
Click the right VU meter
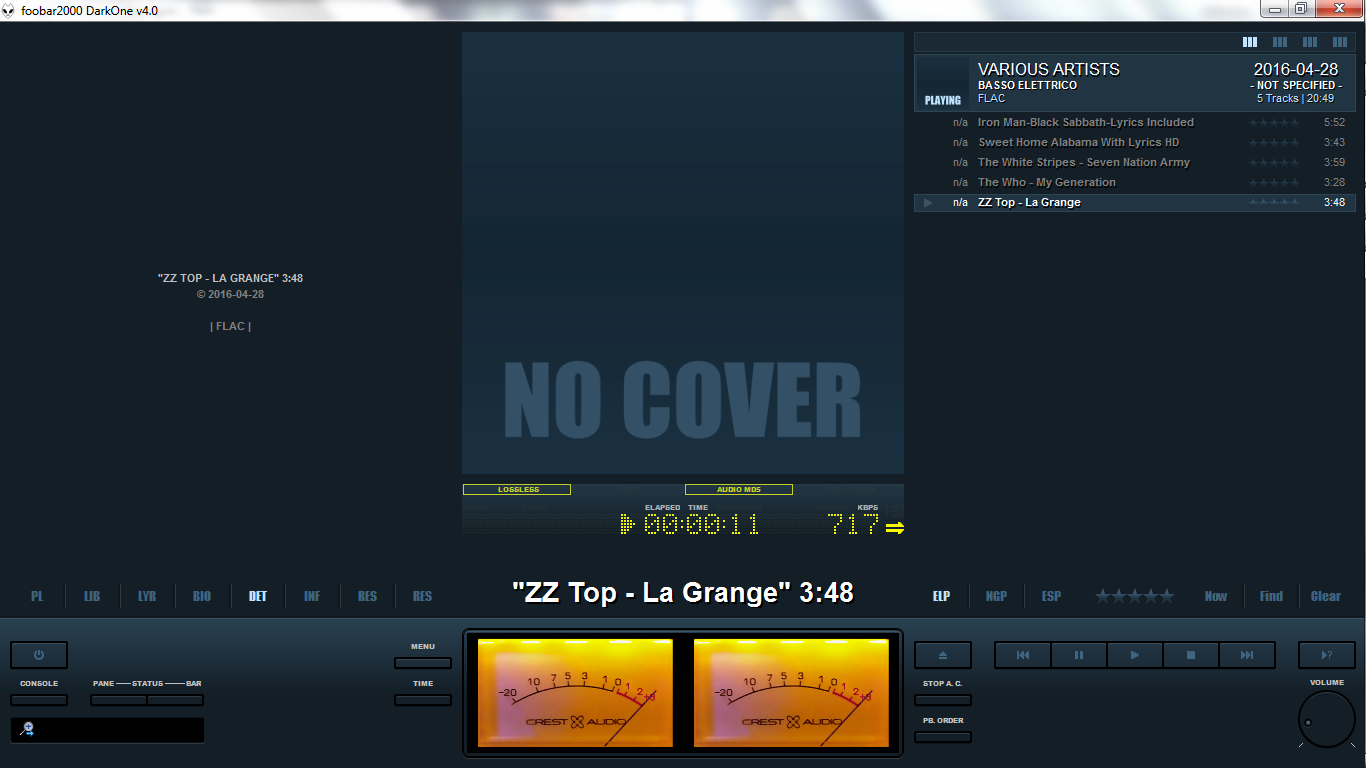(791, 693)
